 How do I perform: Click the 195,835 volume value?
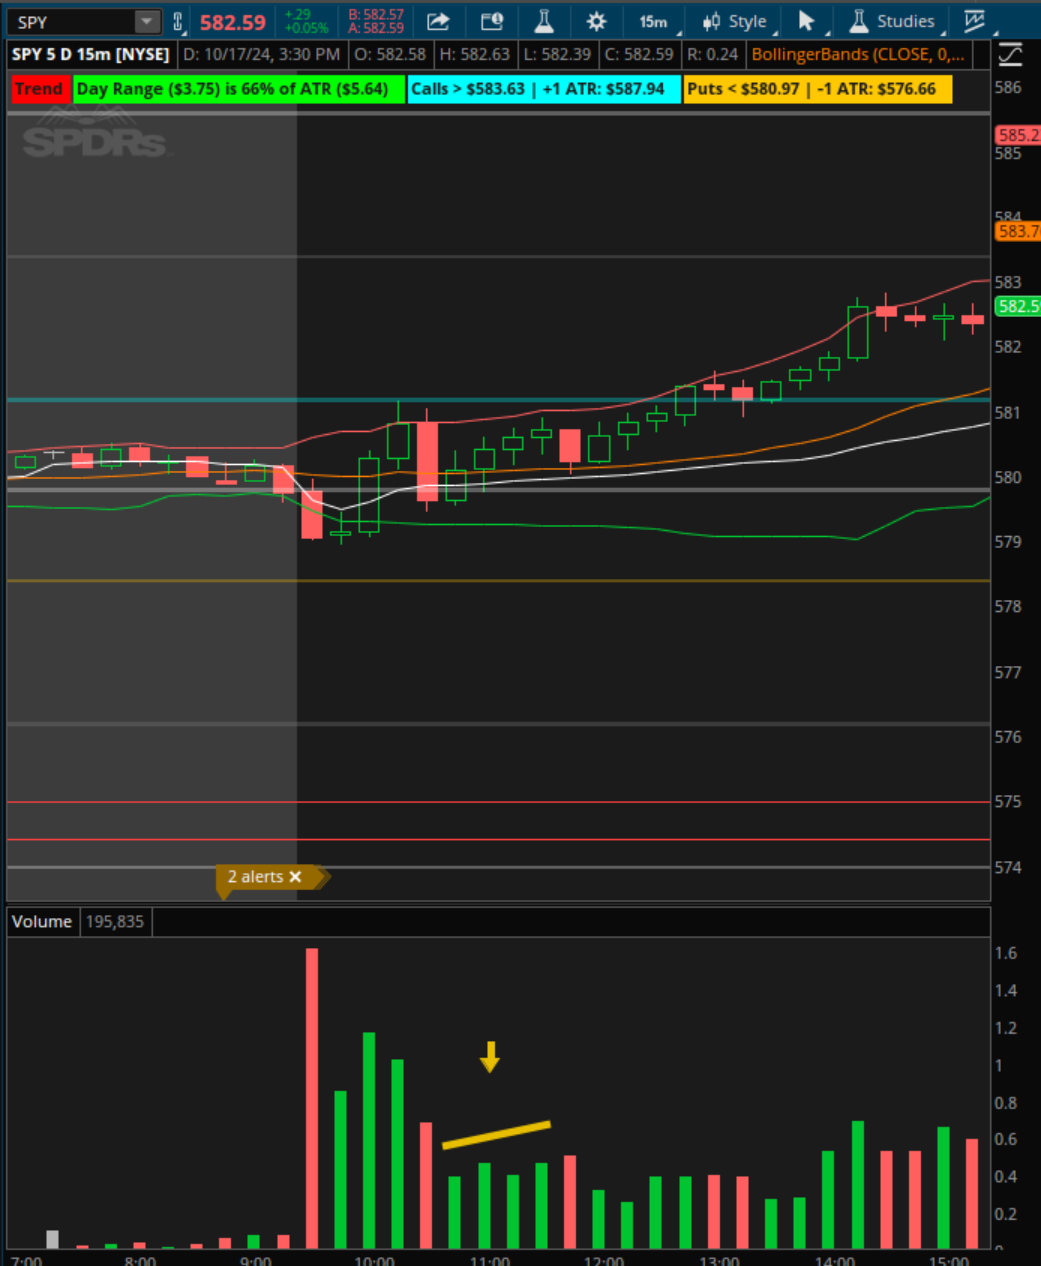115,922
